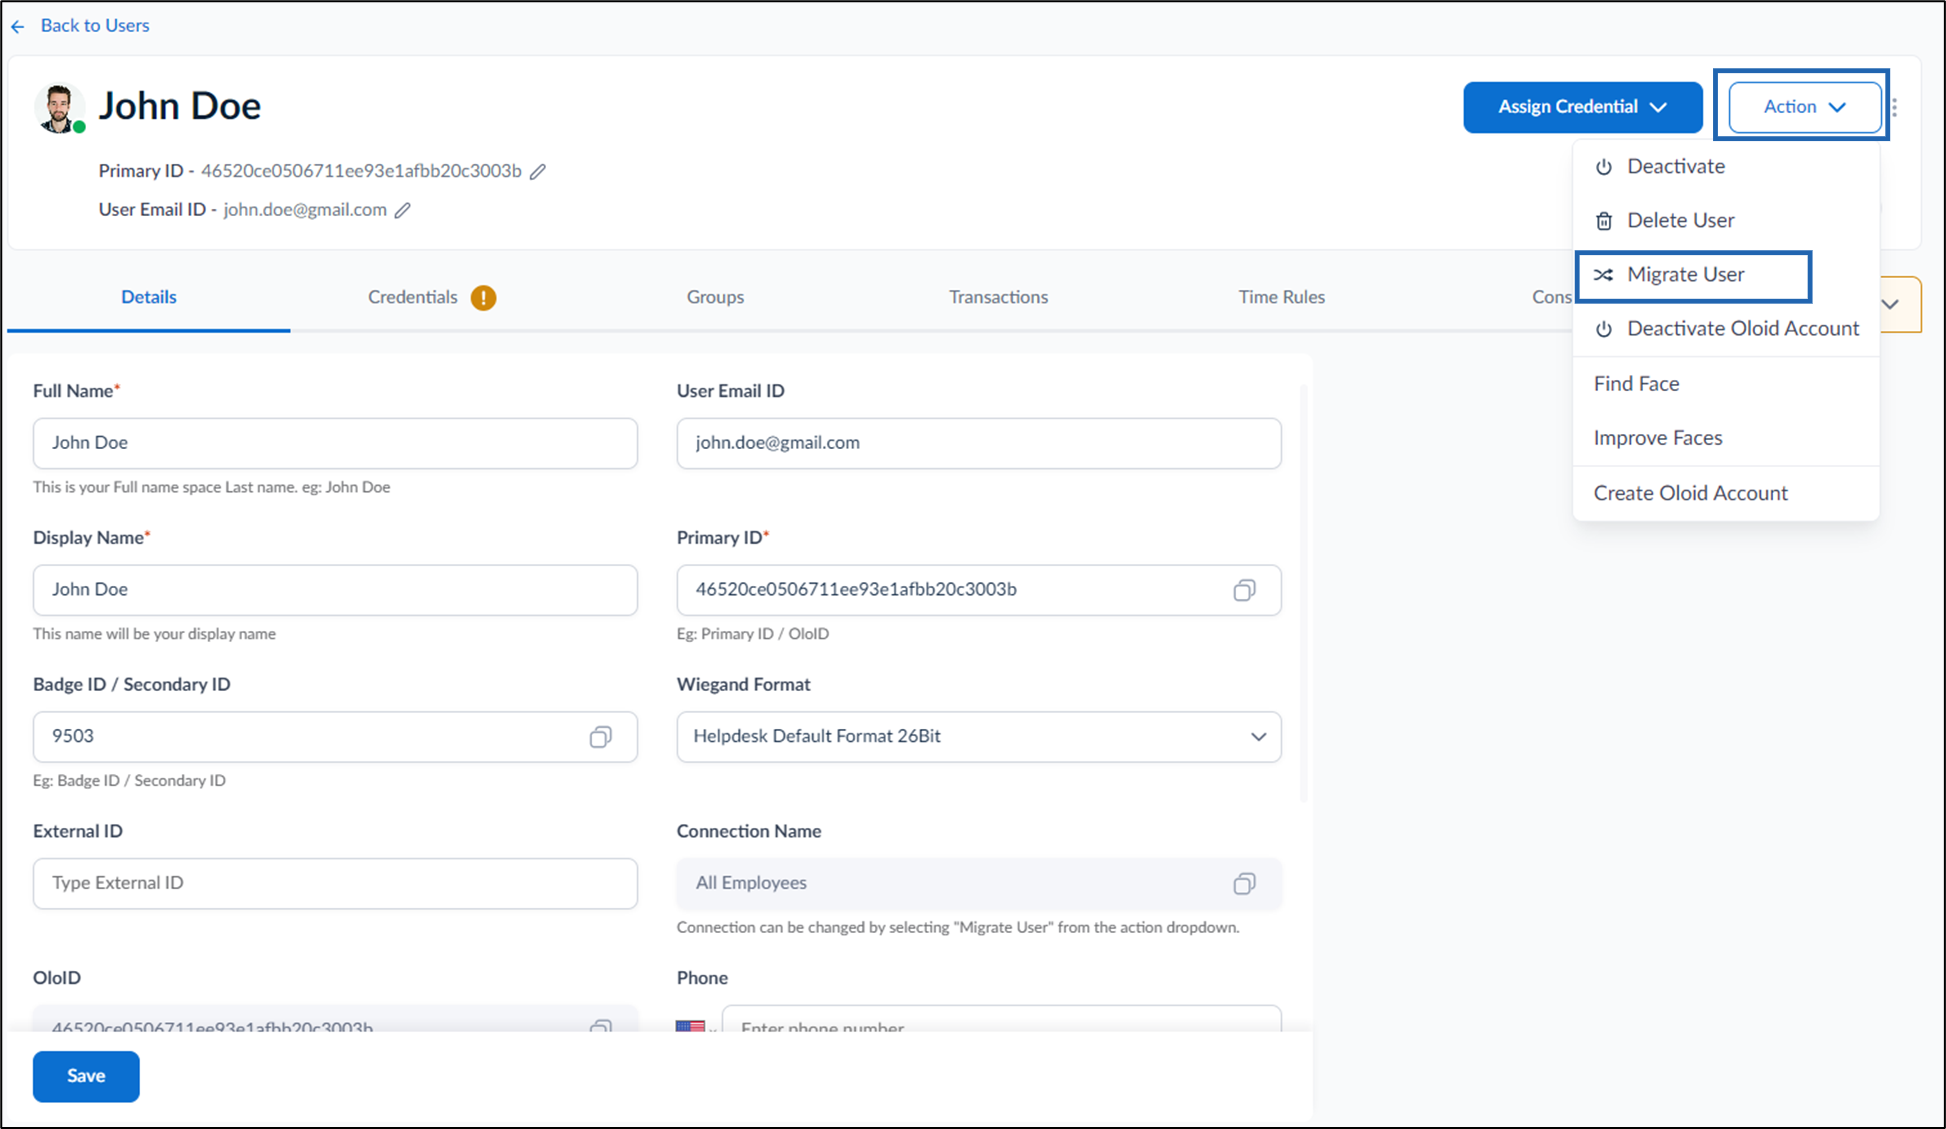Click the back arrow icon near Back to Users
Image resolution: width=1946 pixels, height=1129 pixels.
point(17,26)
